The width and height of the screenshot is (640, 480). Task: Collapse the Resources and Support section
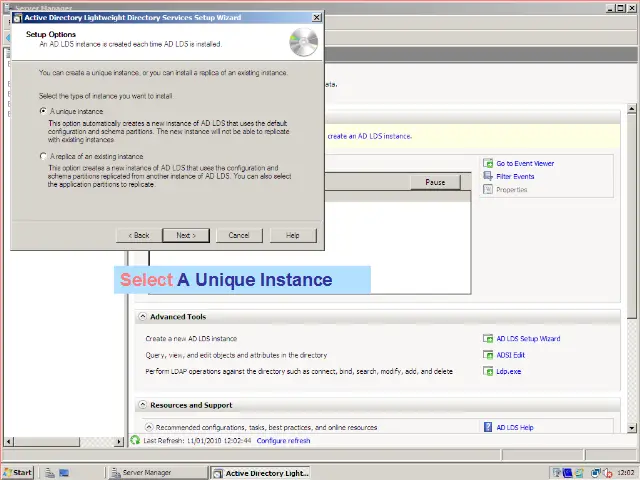pyautogui.click(x=142, y=405)
